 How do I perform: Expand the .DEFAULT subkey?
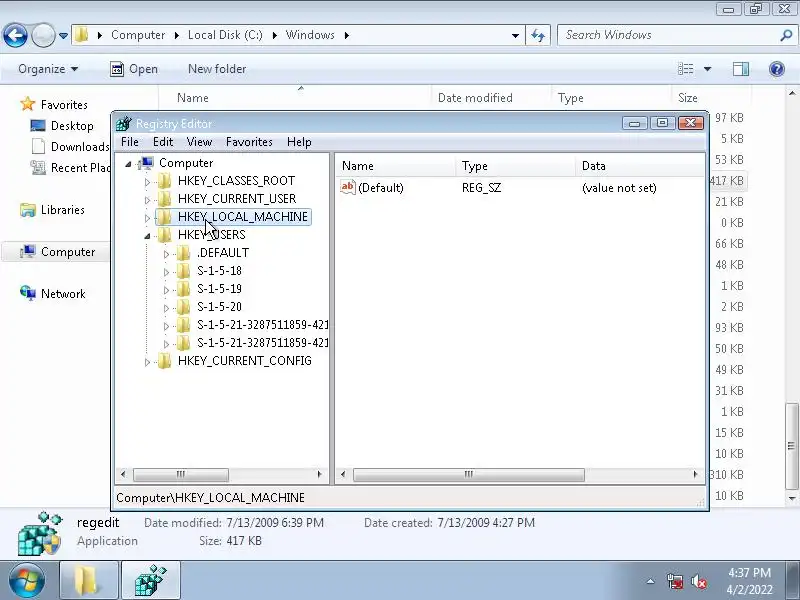coord(166,254)
